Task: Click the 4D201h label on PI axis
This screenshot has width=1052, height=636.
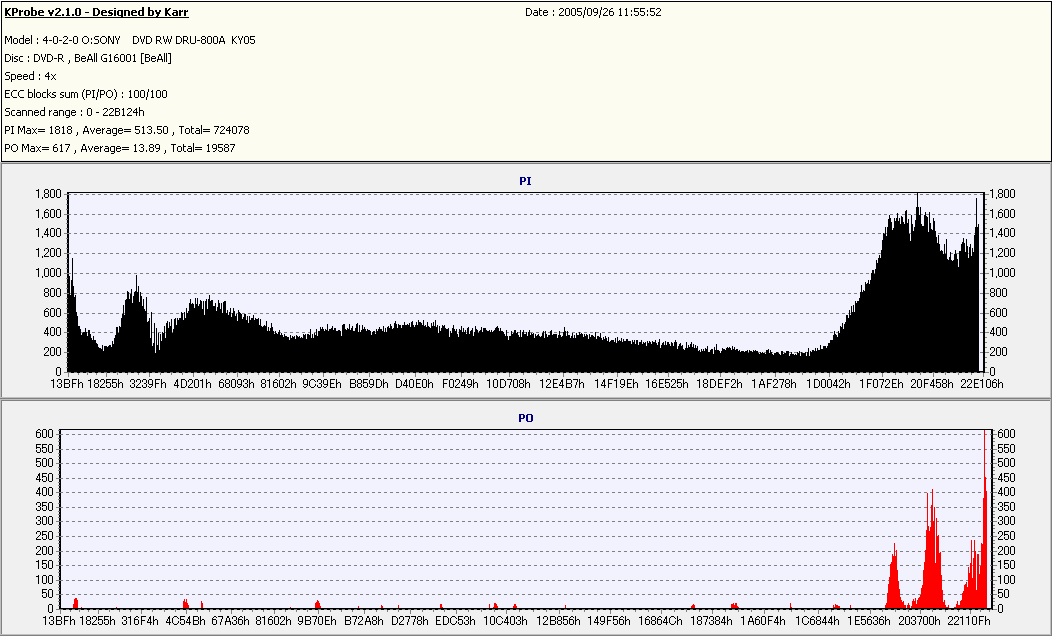Action: (193, 384)
